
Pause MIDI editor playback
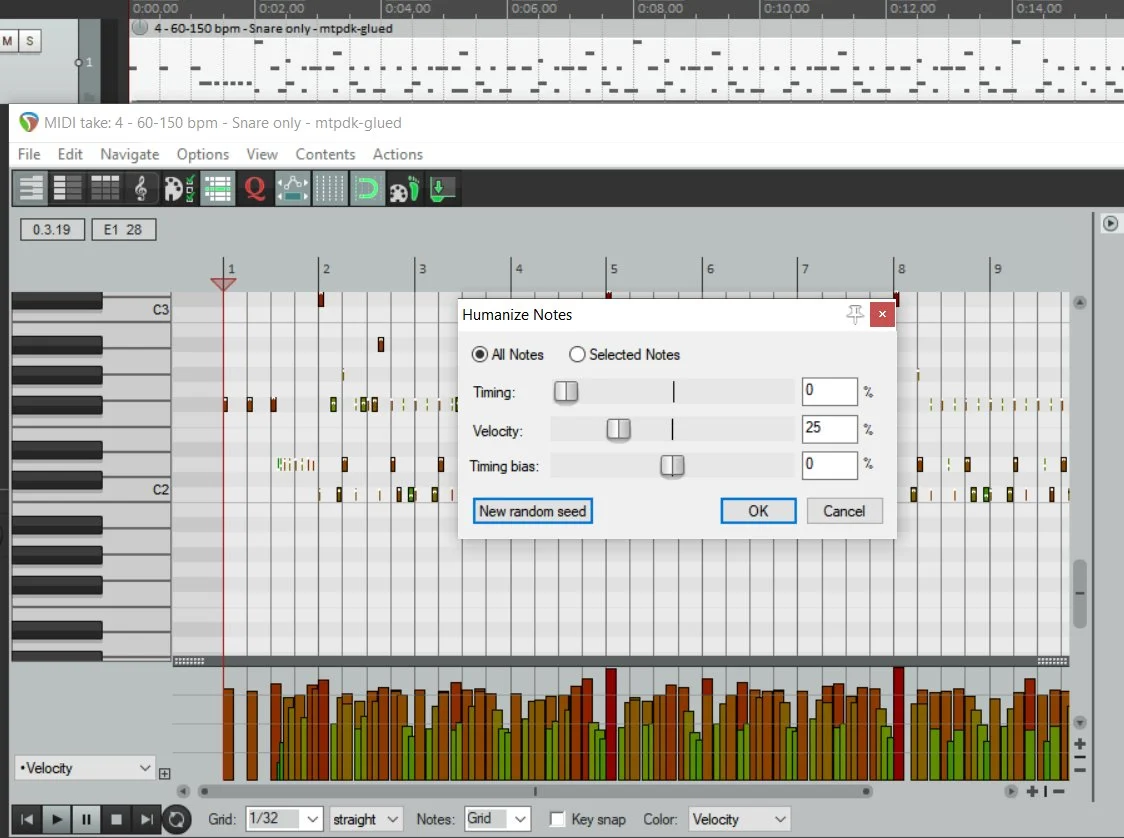pos(86,819)
